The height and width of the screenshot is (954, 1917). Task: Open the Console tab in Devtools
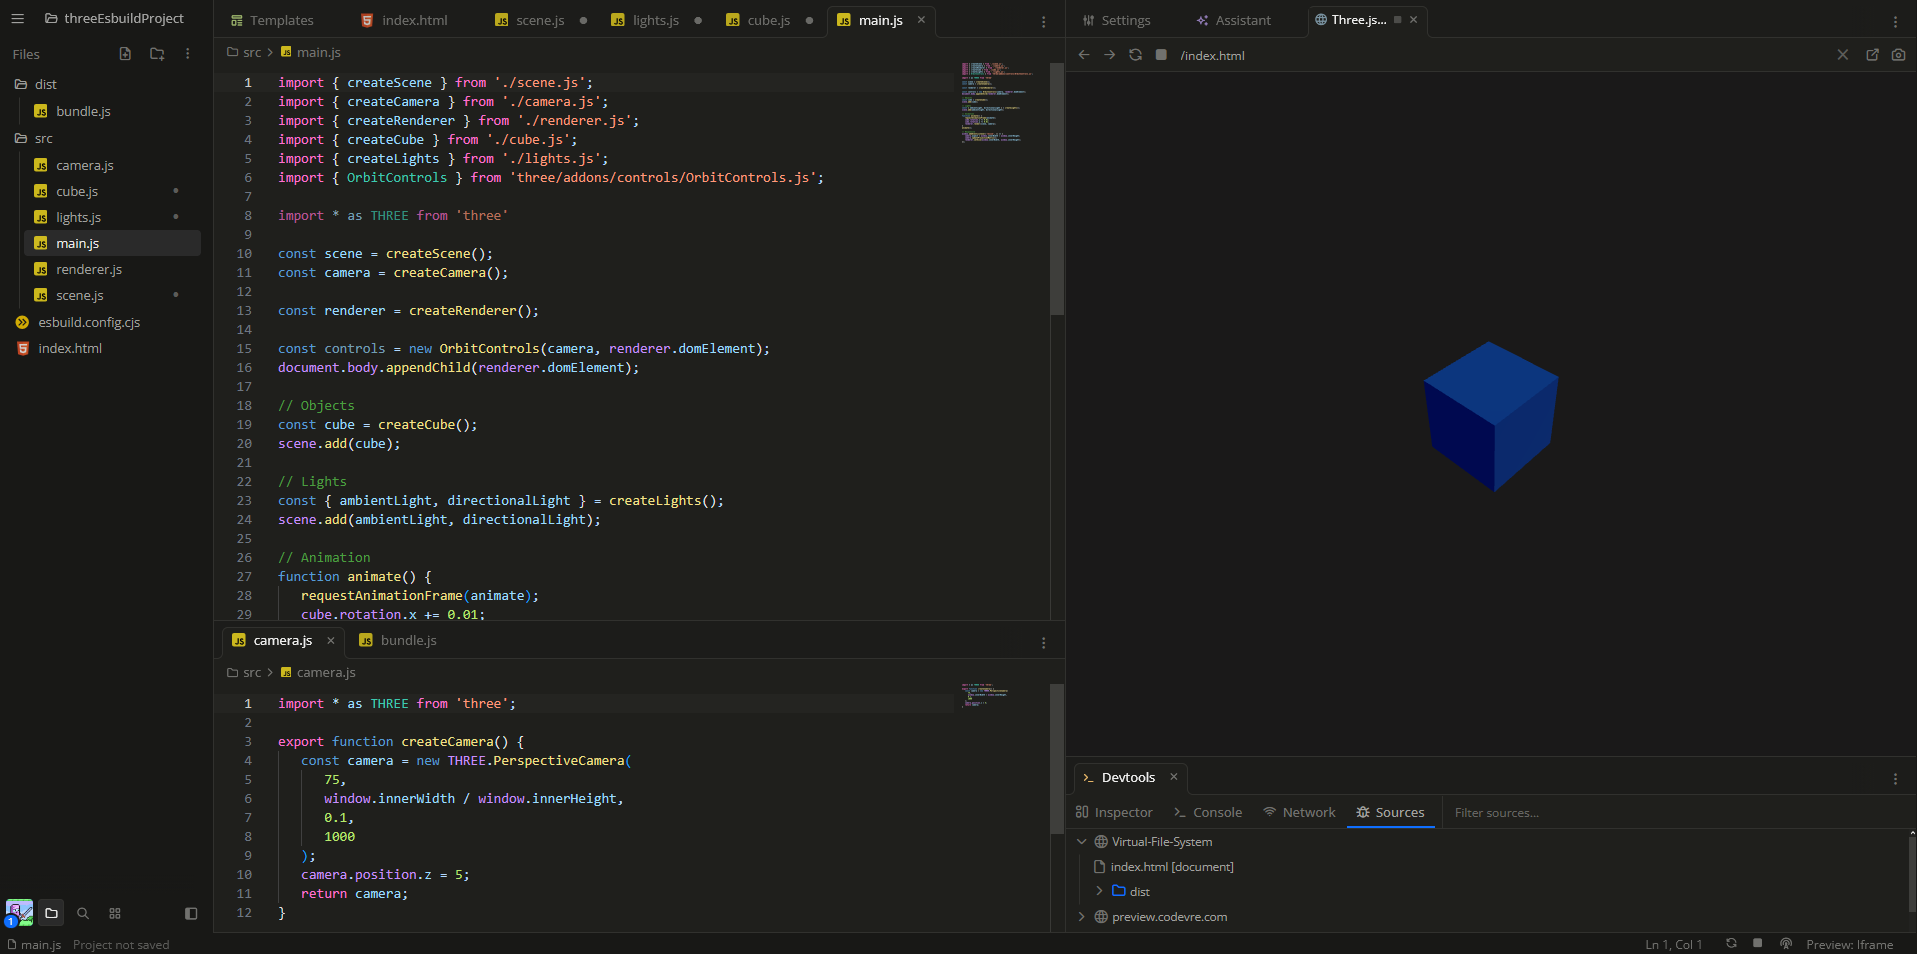(x=1208, y=813)
